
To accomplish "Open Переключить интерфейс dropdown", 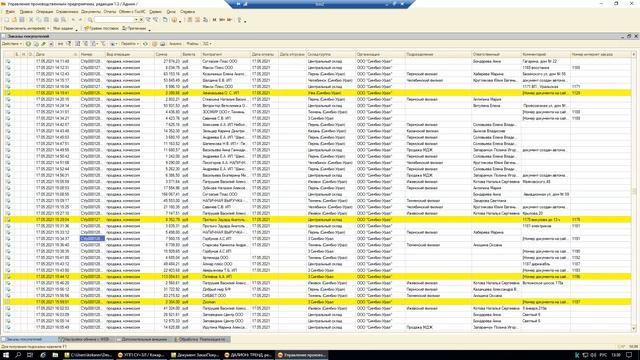I will [x=27, y=29].
